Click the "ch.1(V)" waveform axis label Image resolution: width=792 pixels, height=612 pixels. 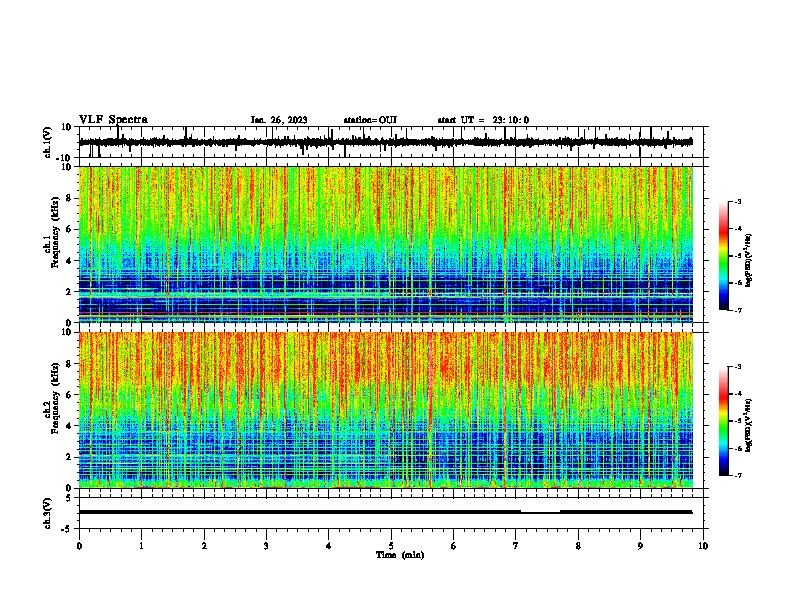click(x=48, y=142)
